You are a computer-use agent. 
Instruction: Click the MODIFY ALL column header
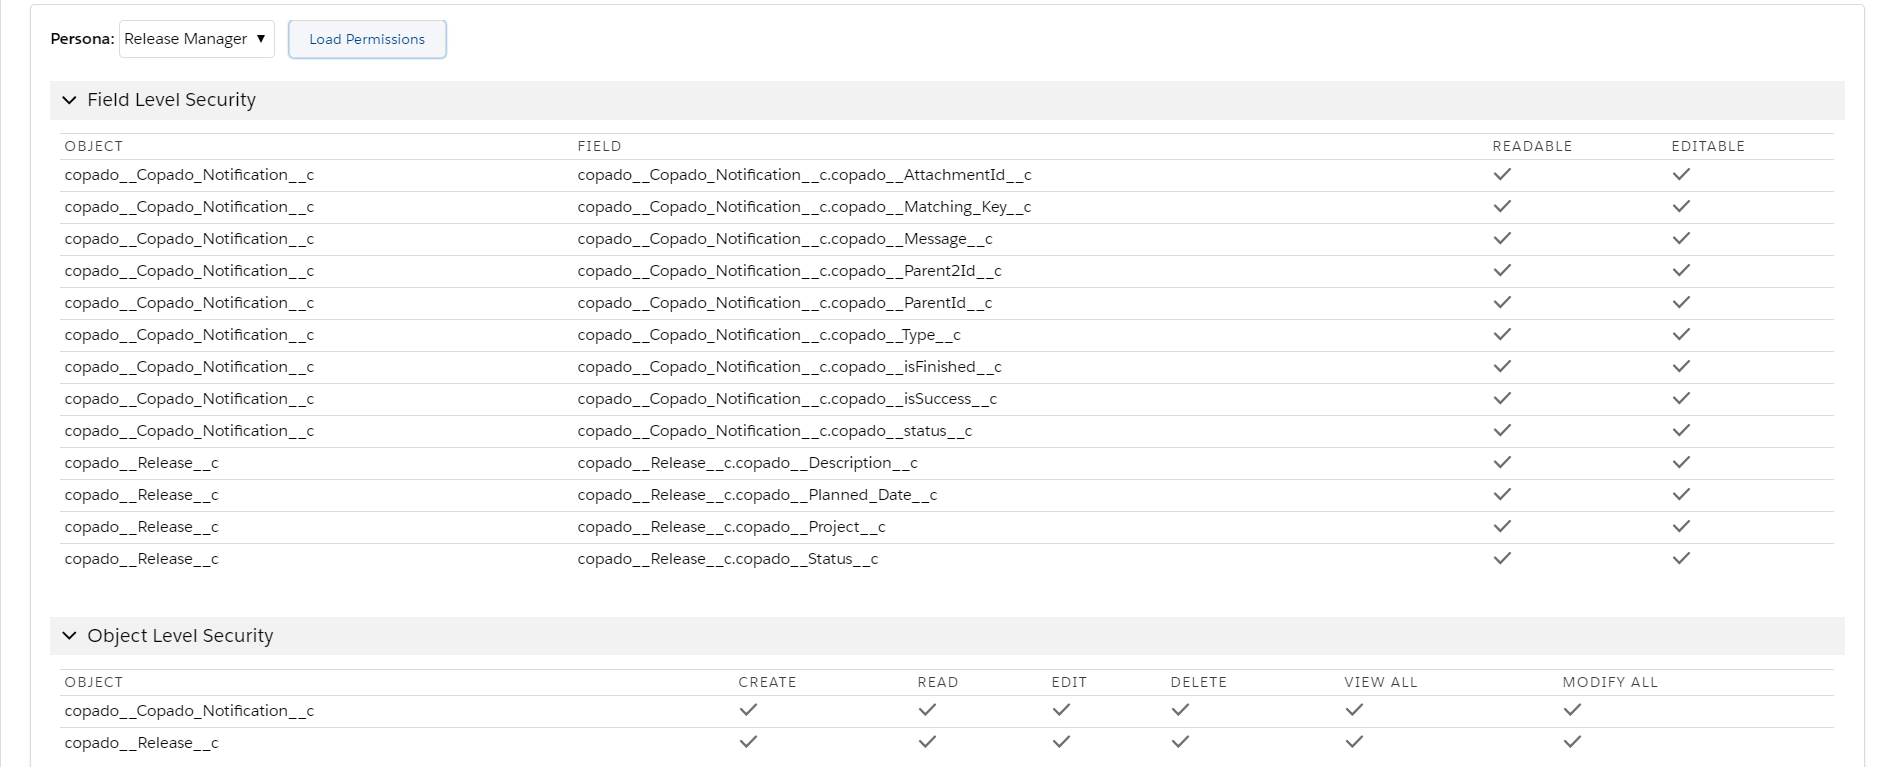[1610, 682]
